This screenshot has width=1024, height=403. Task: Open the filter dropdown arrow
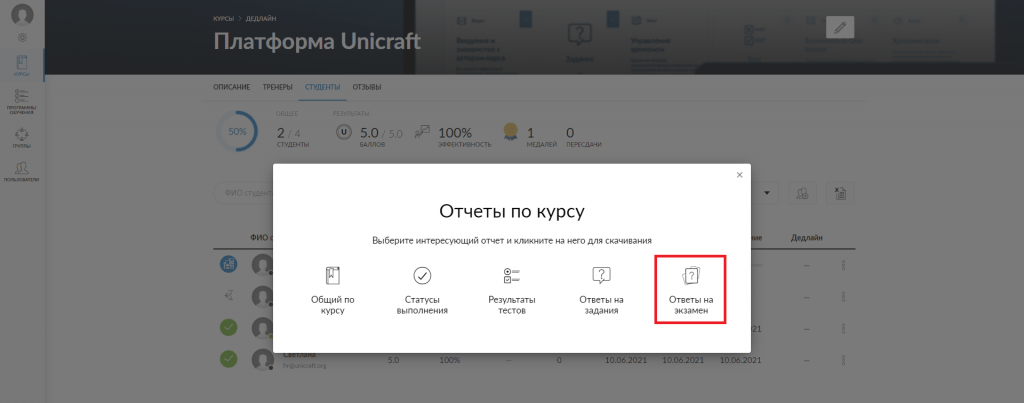pyautogui.click(x=766, y=193)
